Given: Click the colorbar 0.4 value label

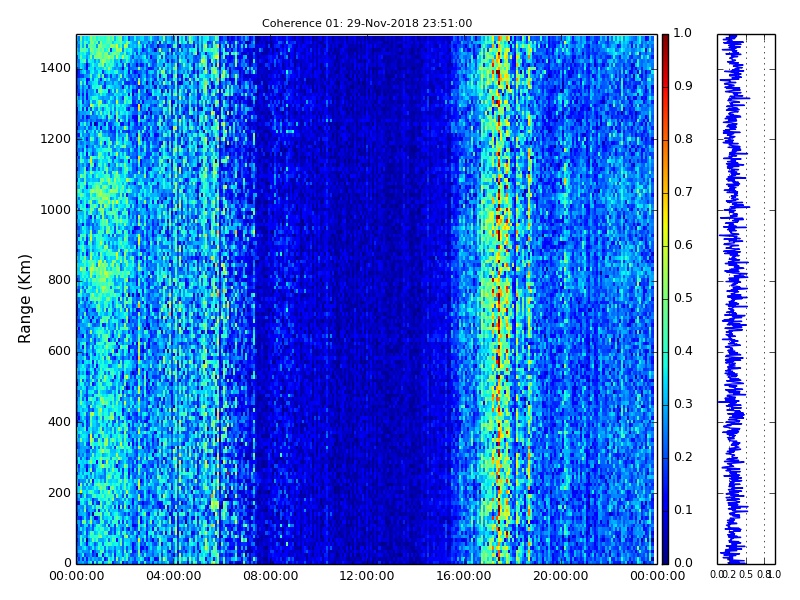Looking at the screenshot, I should pos(683,351).
